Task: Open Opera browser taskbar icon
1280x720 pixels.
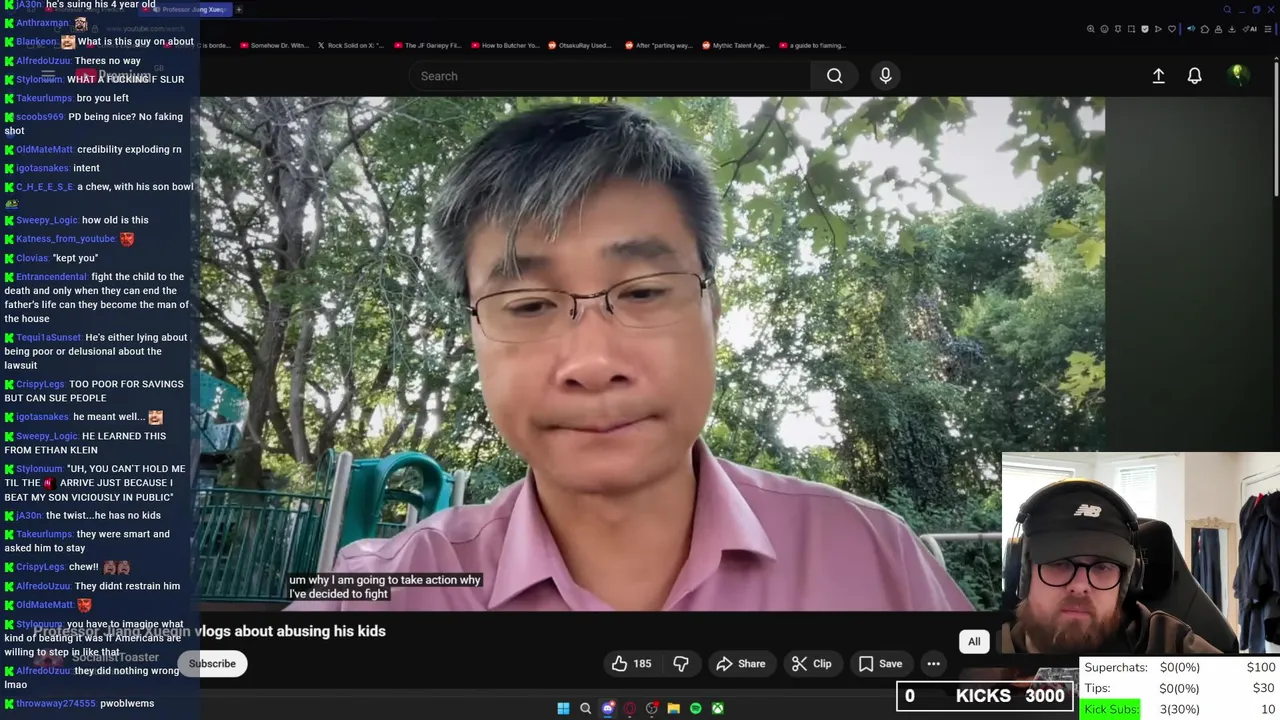Action: 630,708
